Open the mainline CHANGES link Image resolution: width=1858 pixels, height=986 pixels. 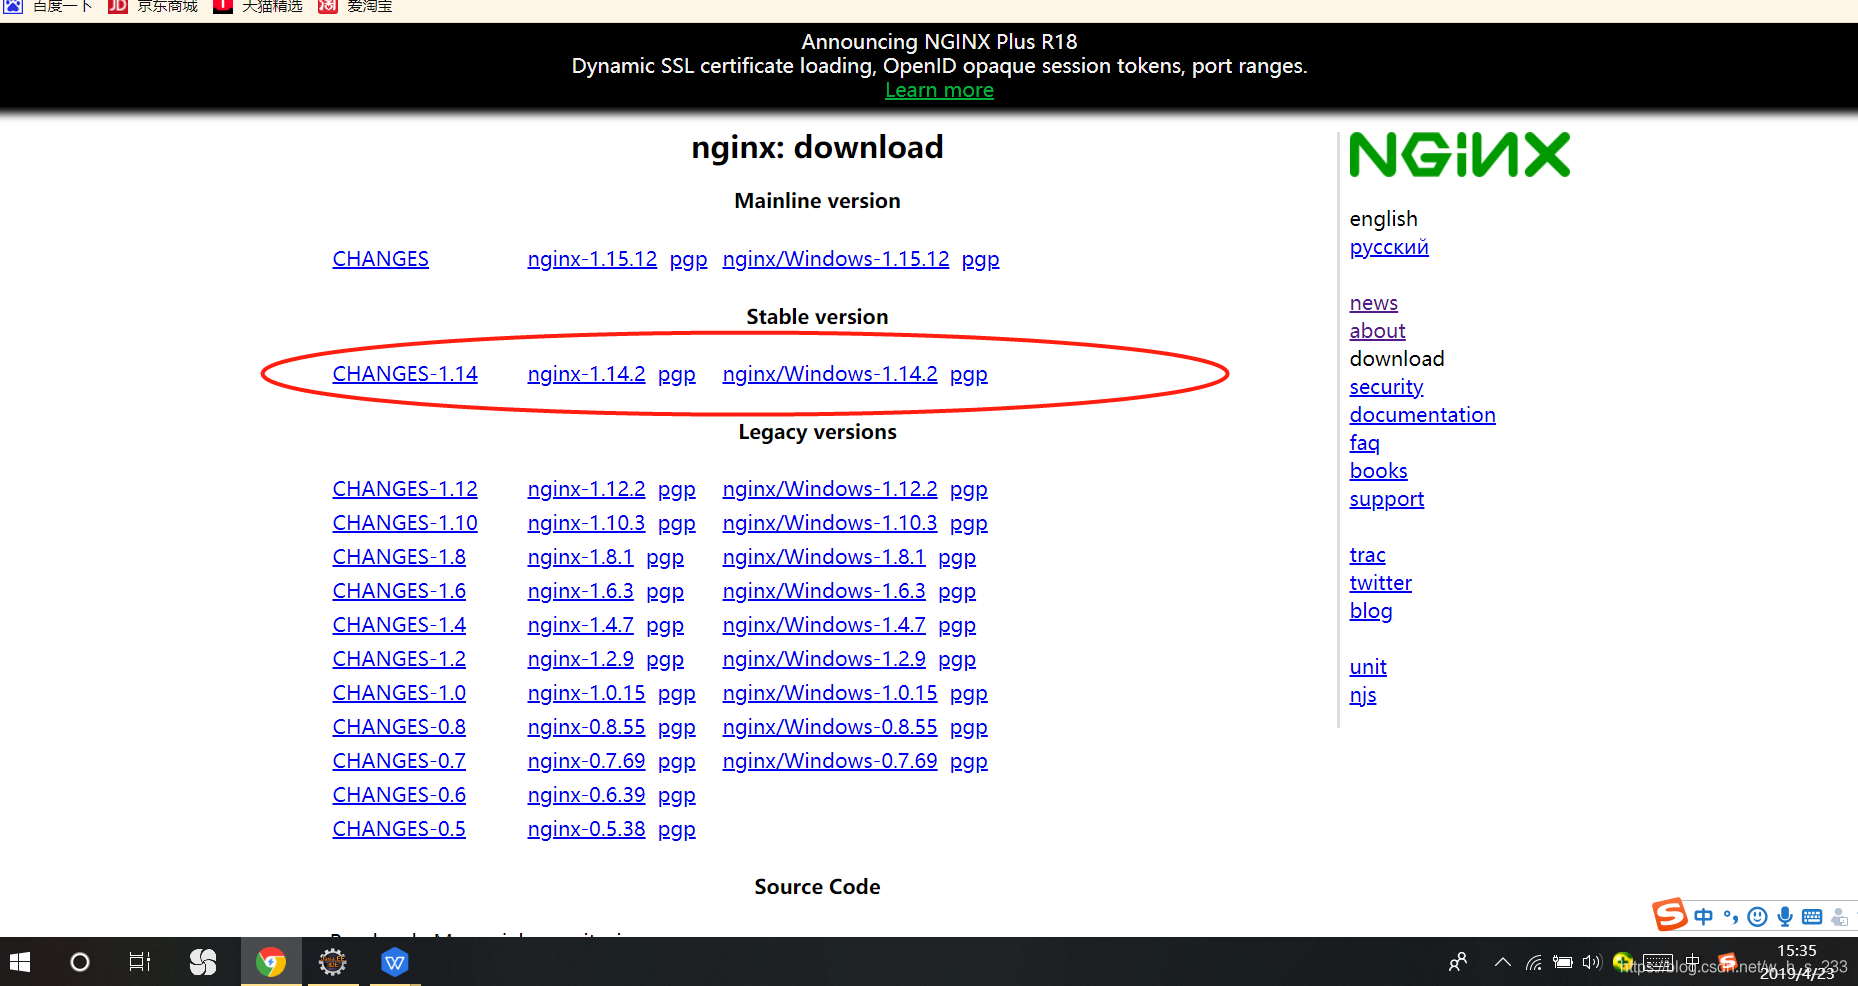tap(381, 259)
